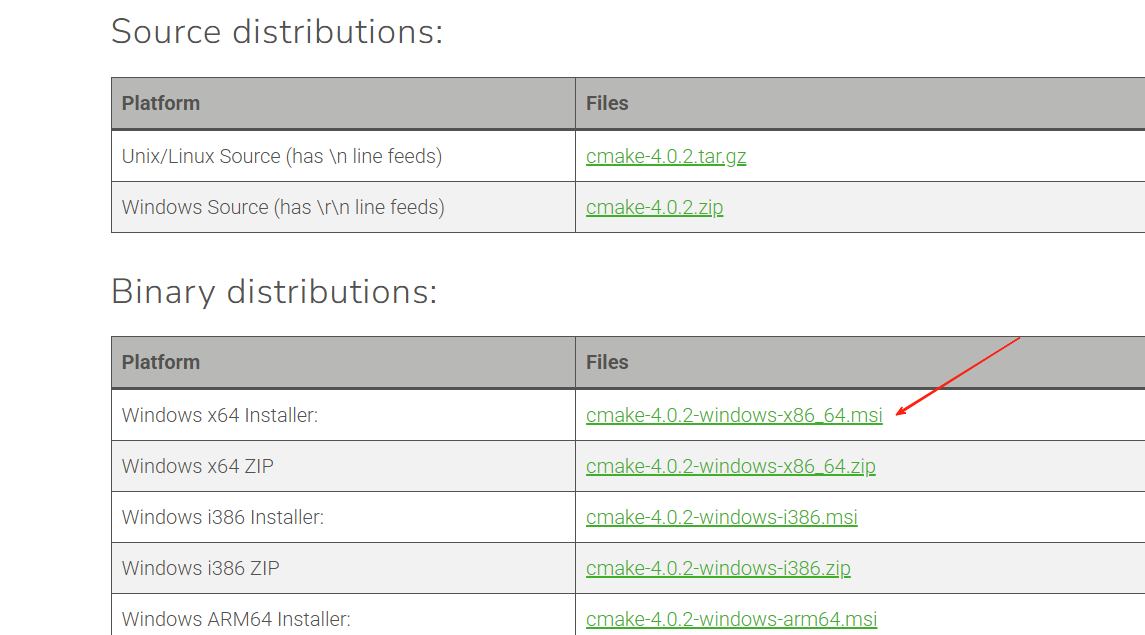Click the cmake-4.0.2-windows-x86_64.zip link

tap(730, 466)
